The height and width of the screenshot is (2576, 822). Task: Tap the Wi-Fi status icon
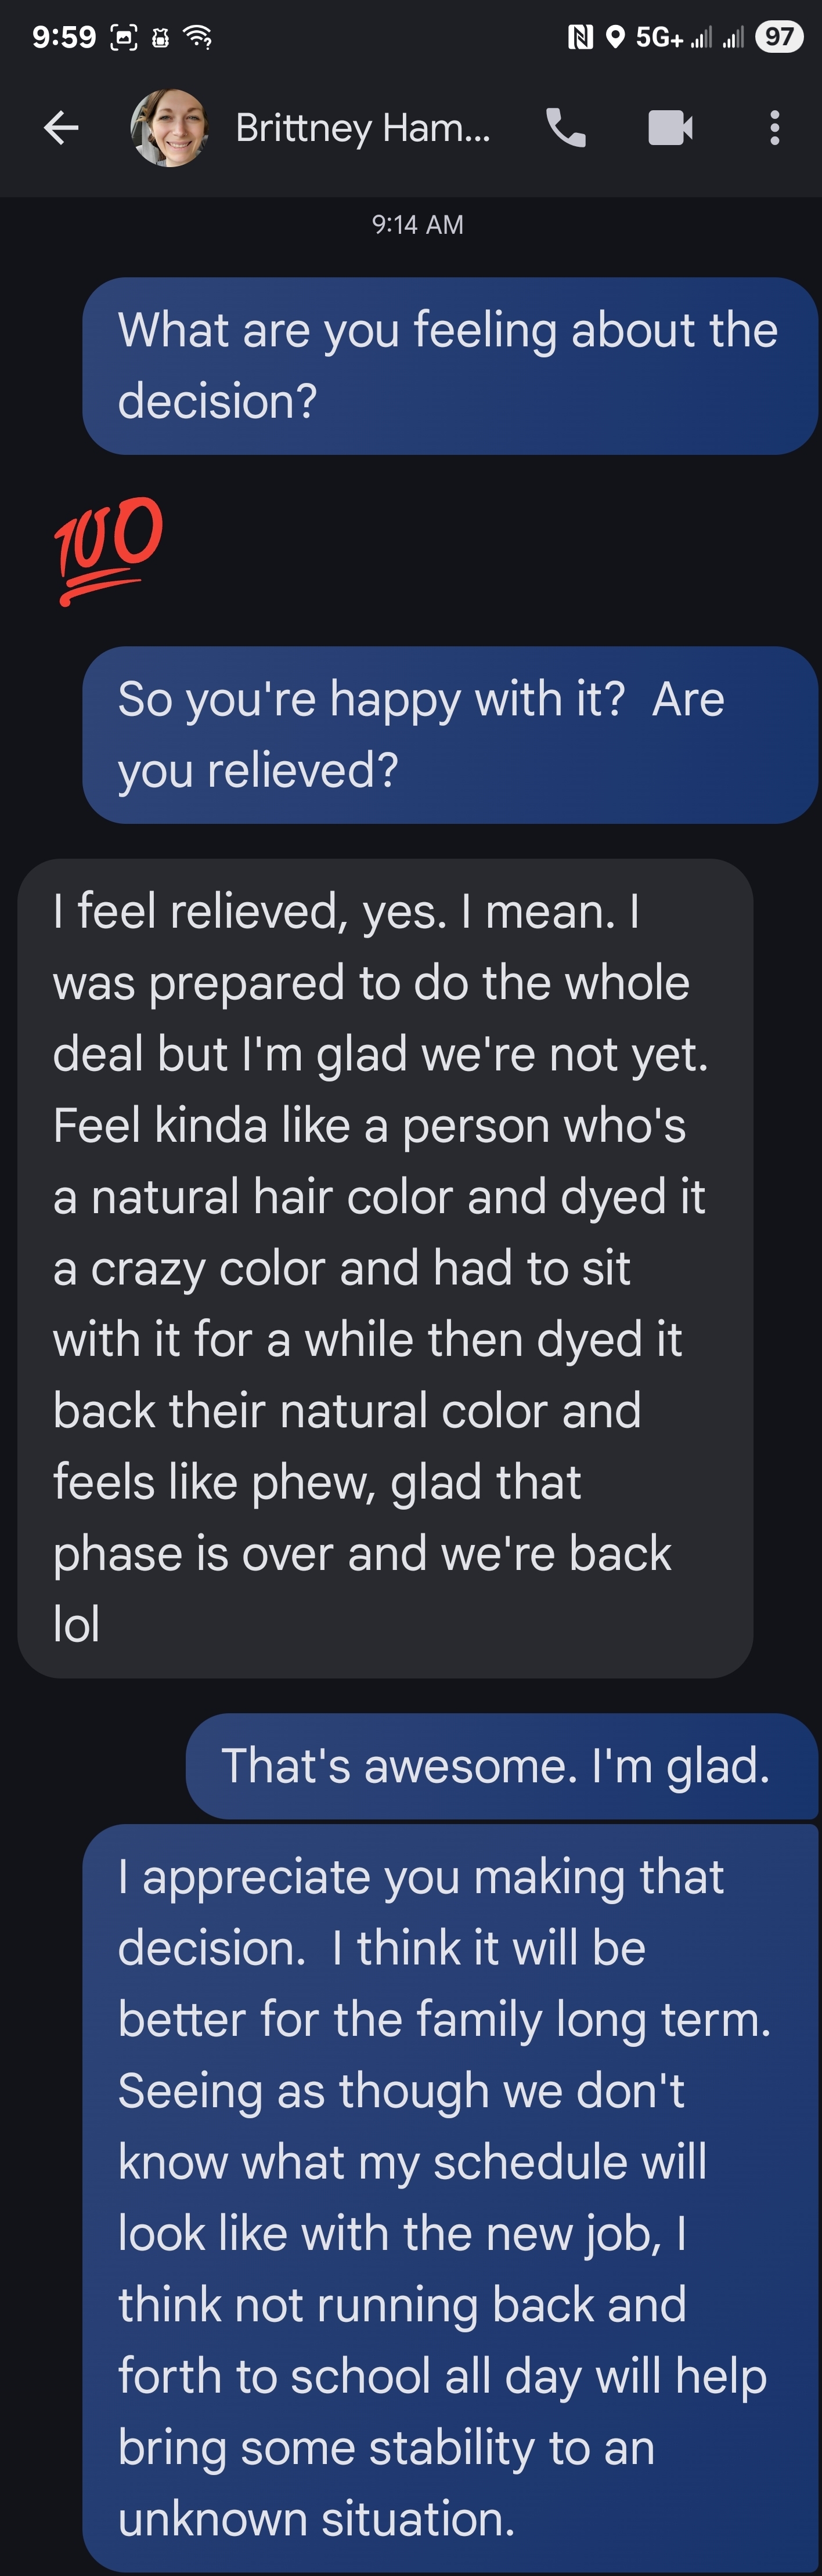198,38
